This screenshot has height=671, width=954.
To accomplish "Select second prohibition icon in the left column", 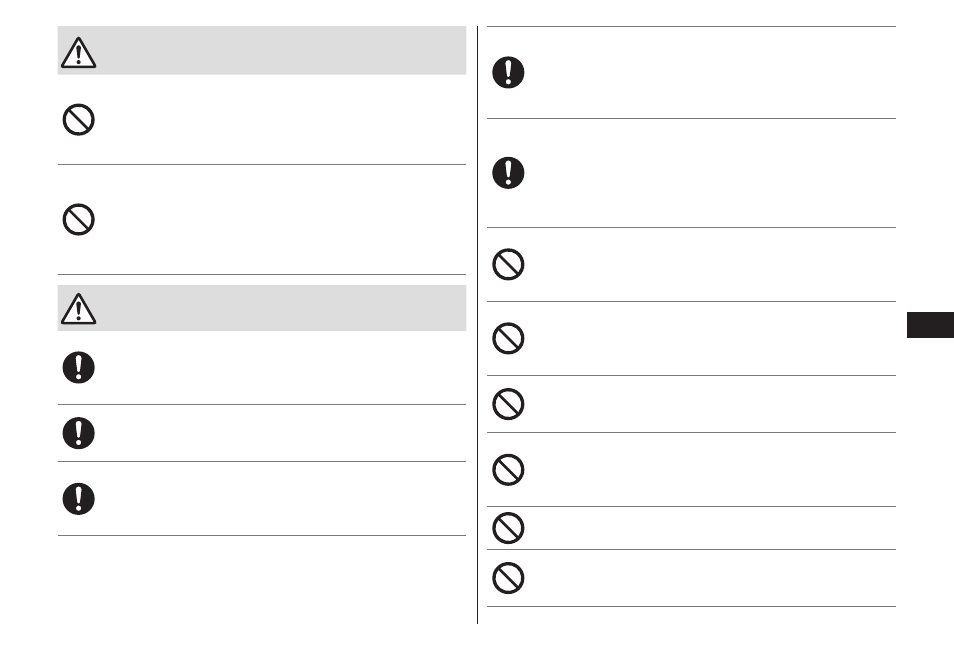I will [78, 220].
